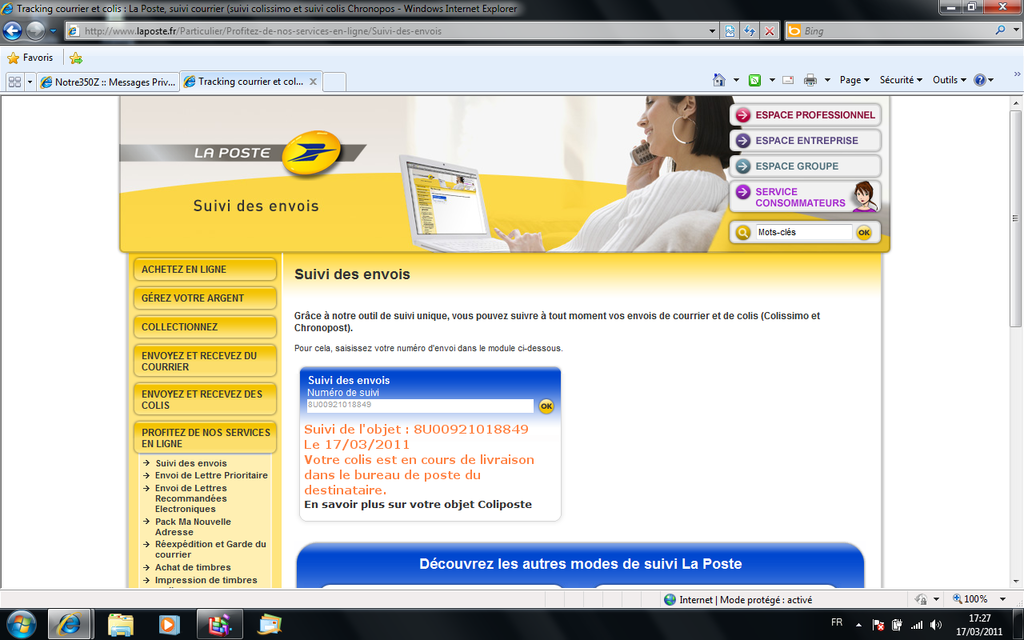Go to Espace Groupe
This screenshot has height=640, width=1024.
point(805,166)
